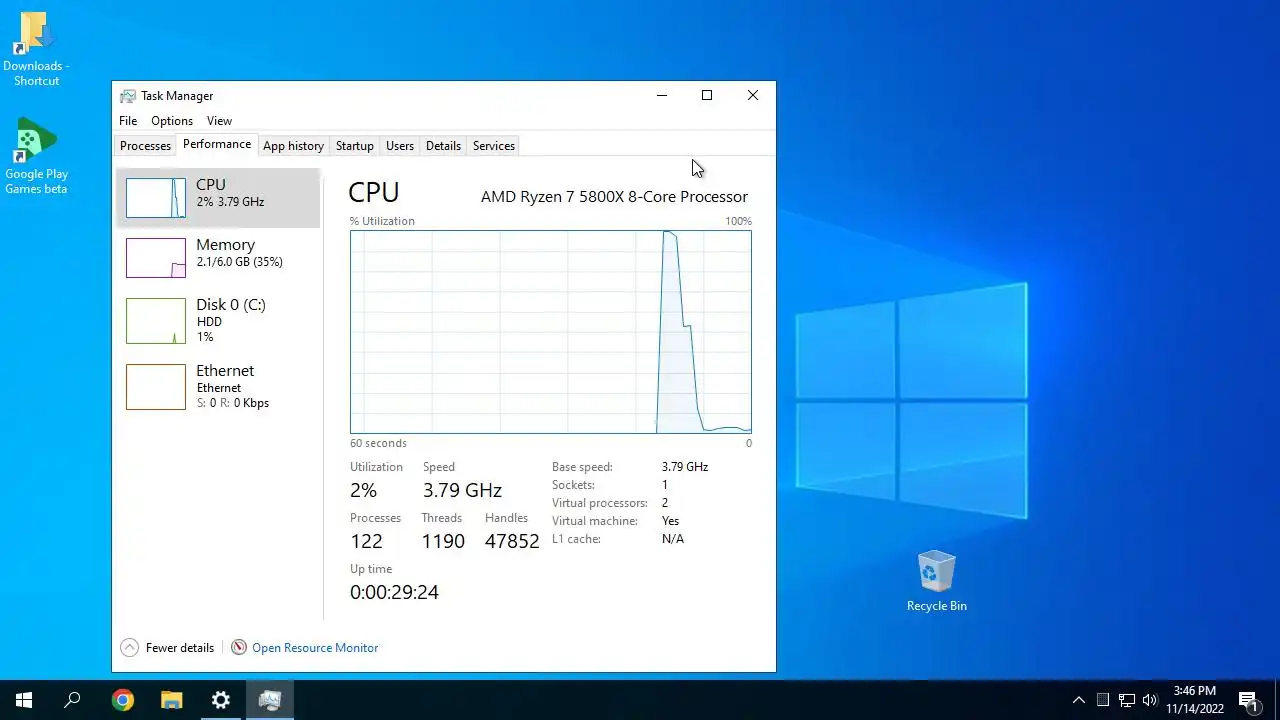Click the Up time value 0:00:29:24

394,592
